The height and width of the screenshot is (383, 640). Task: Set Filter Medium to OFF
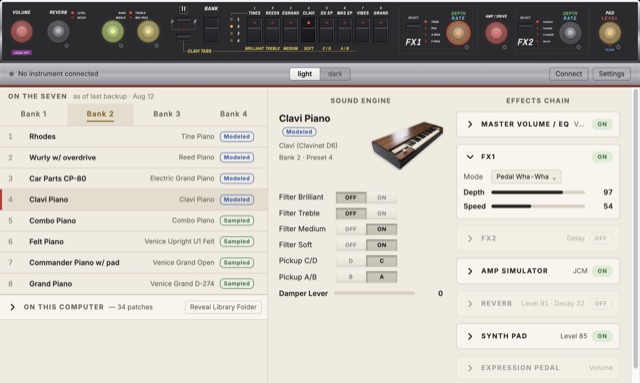click(351, 229)
